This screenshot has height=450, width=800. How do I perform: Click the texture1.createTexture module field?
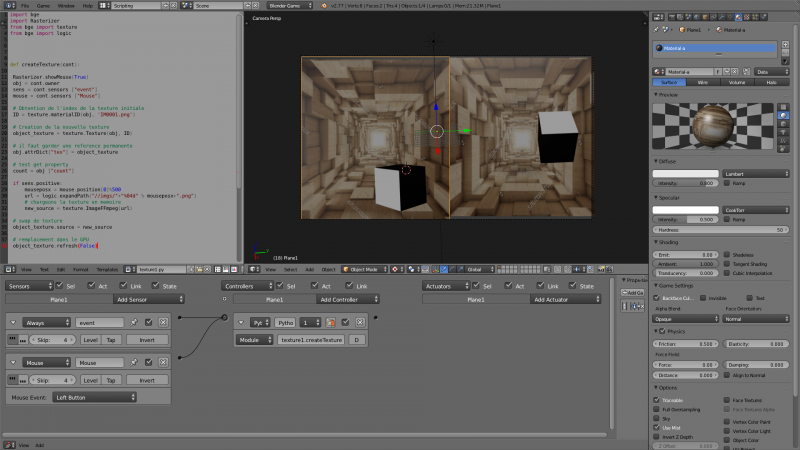(x=311, y=339)
